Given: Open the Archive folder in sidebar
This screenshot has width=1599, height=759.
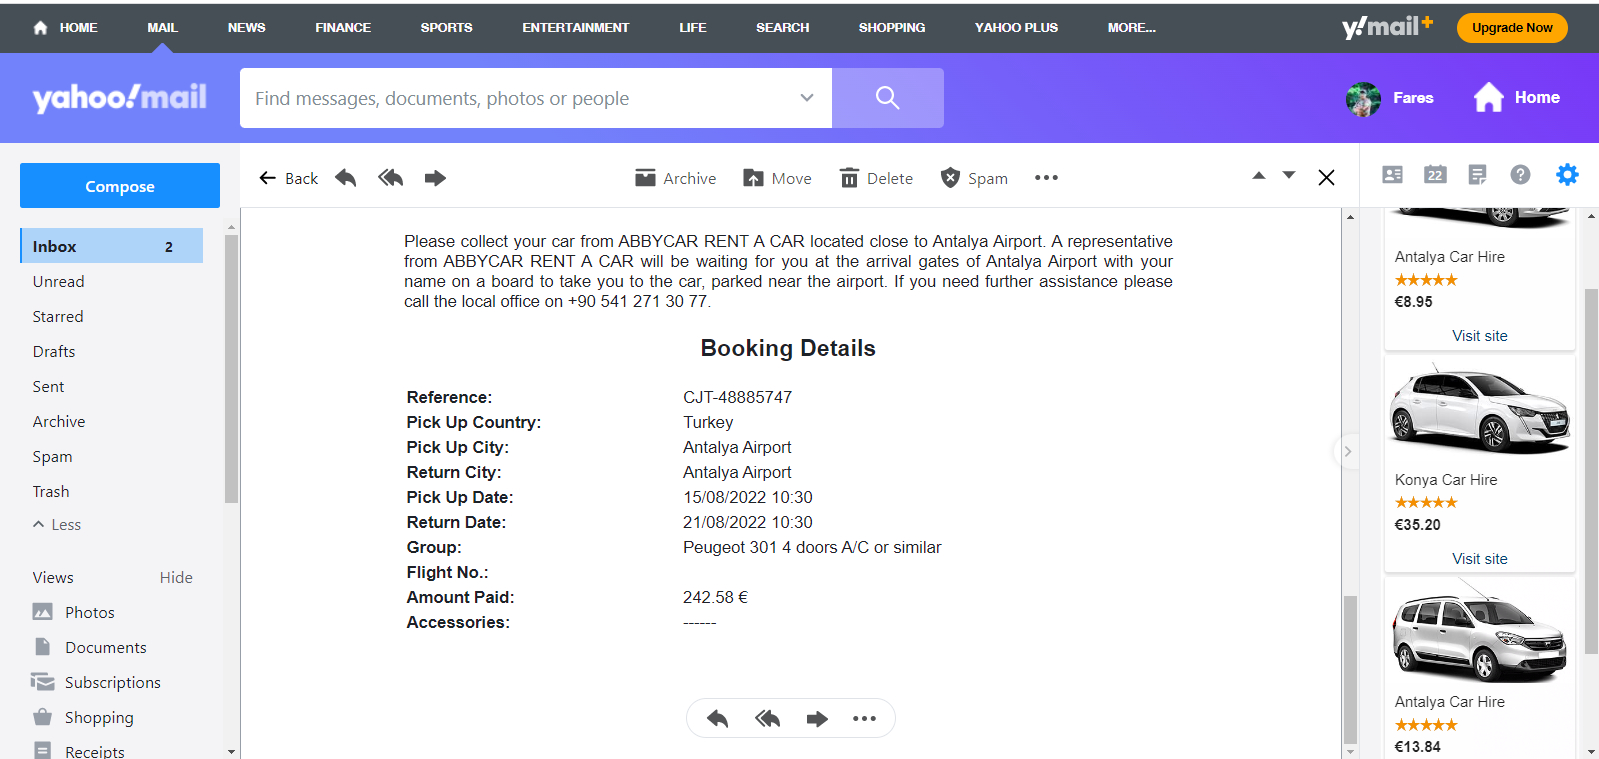Looking at the screenshot, I should coord(59,422).
